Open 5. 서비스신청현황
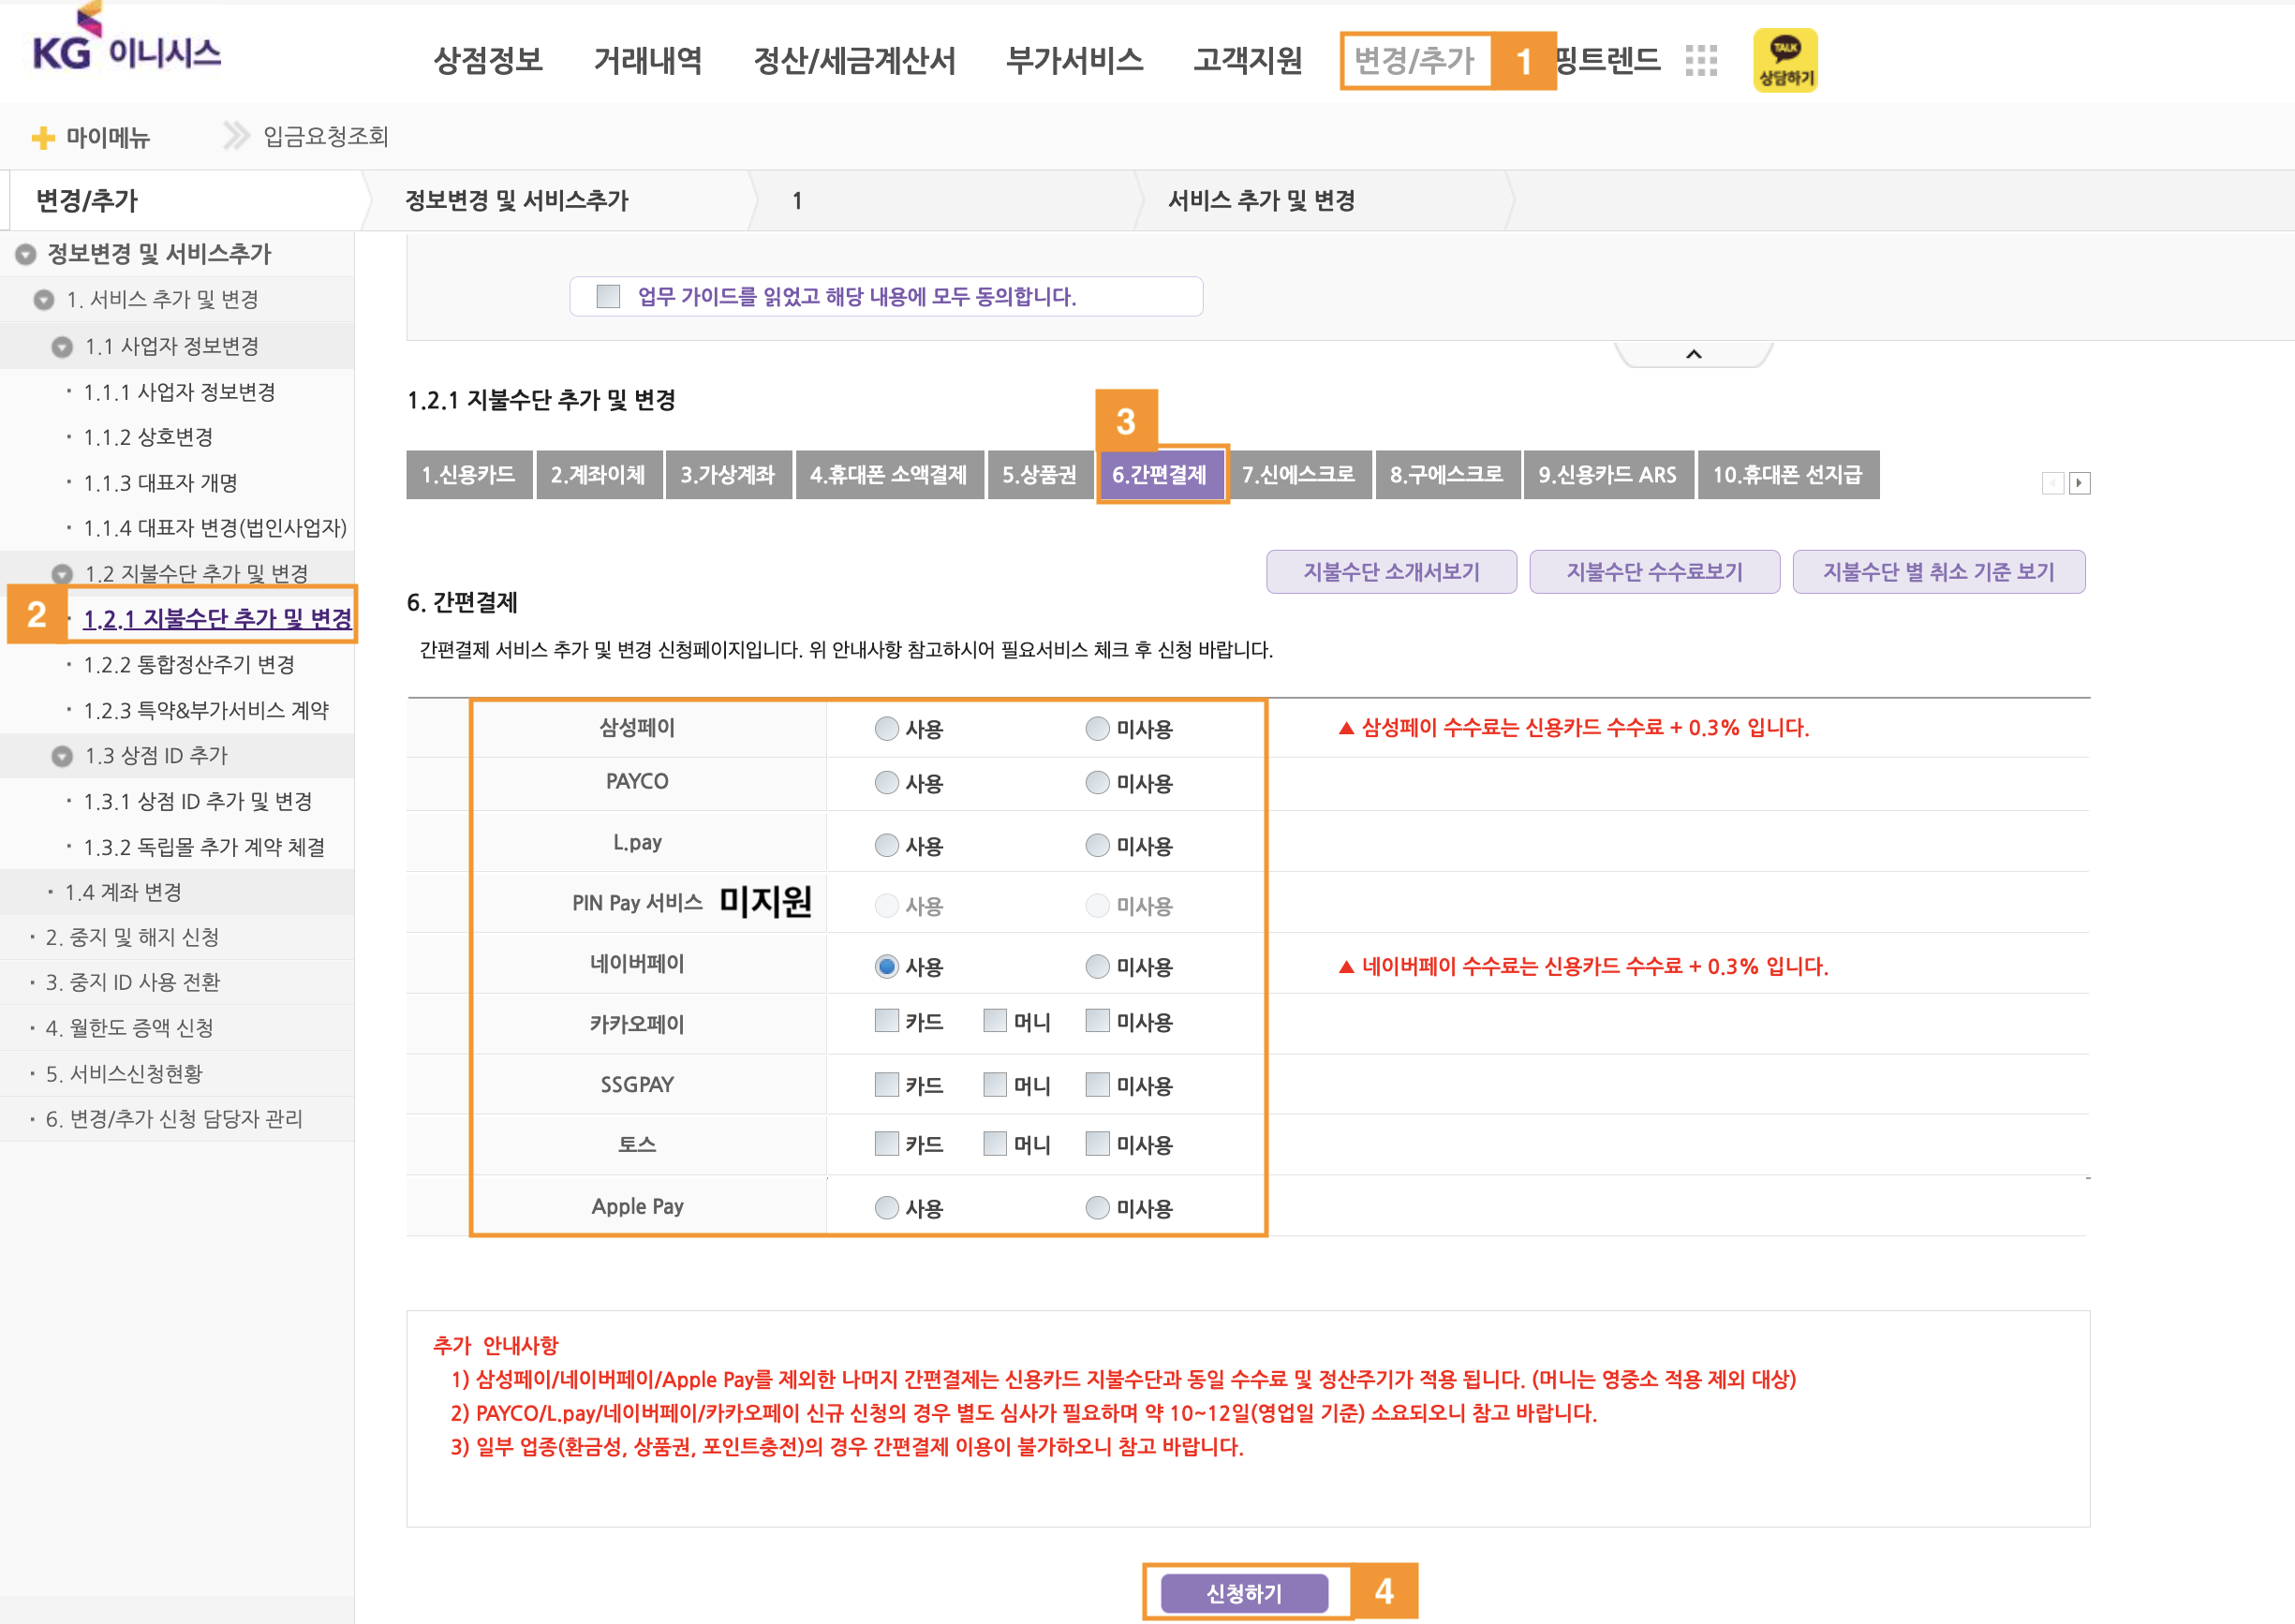The width and height of the screenshot is (2295, 1624). pyautogui.click(x=124, y=1075)
